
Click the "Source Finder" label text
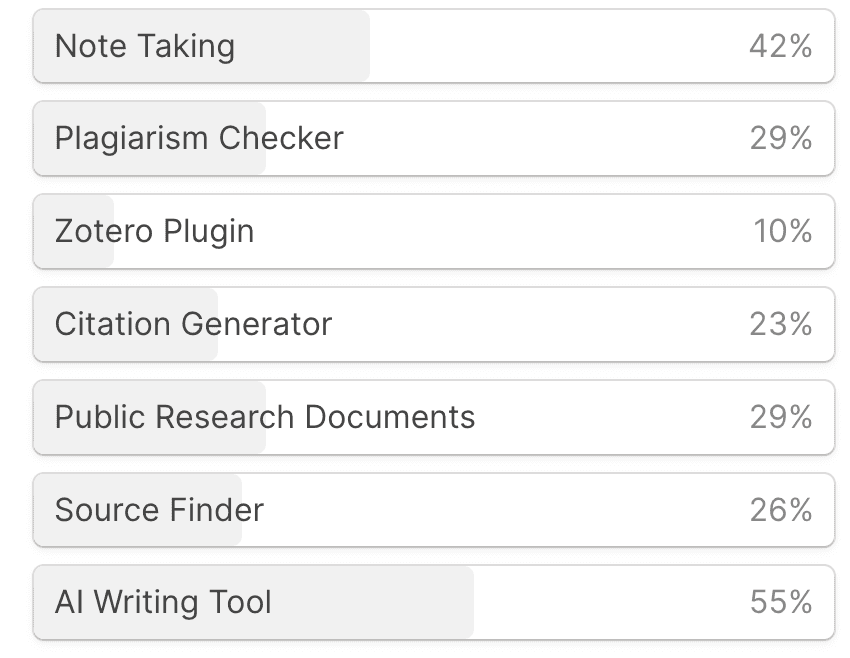coord(159,510)
